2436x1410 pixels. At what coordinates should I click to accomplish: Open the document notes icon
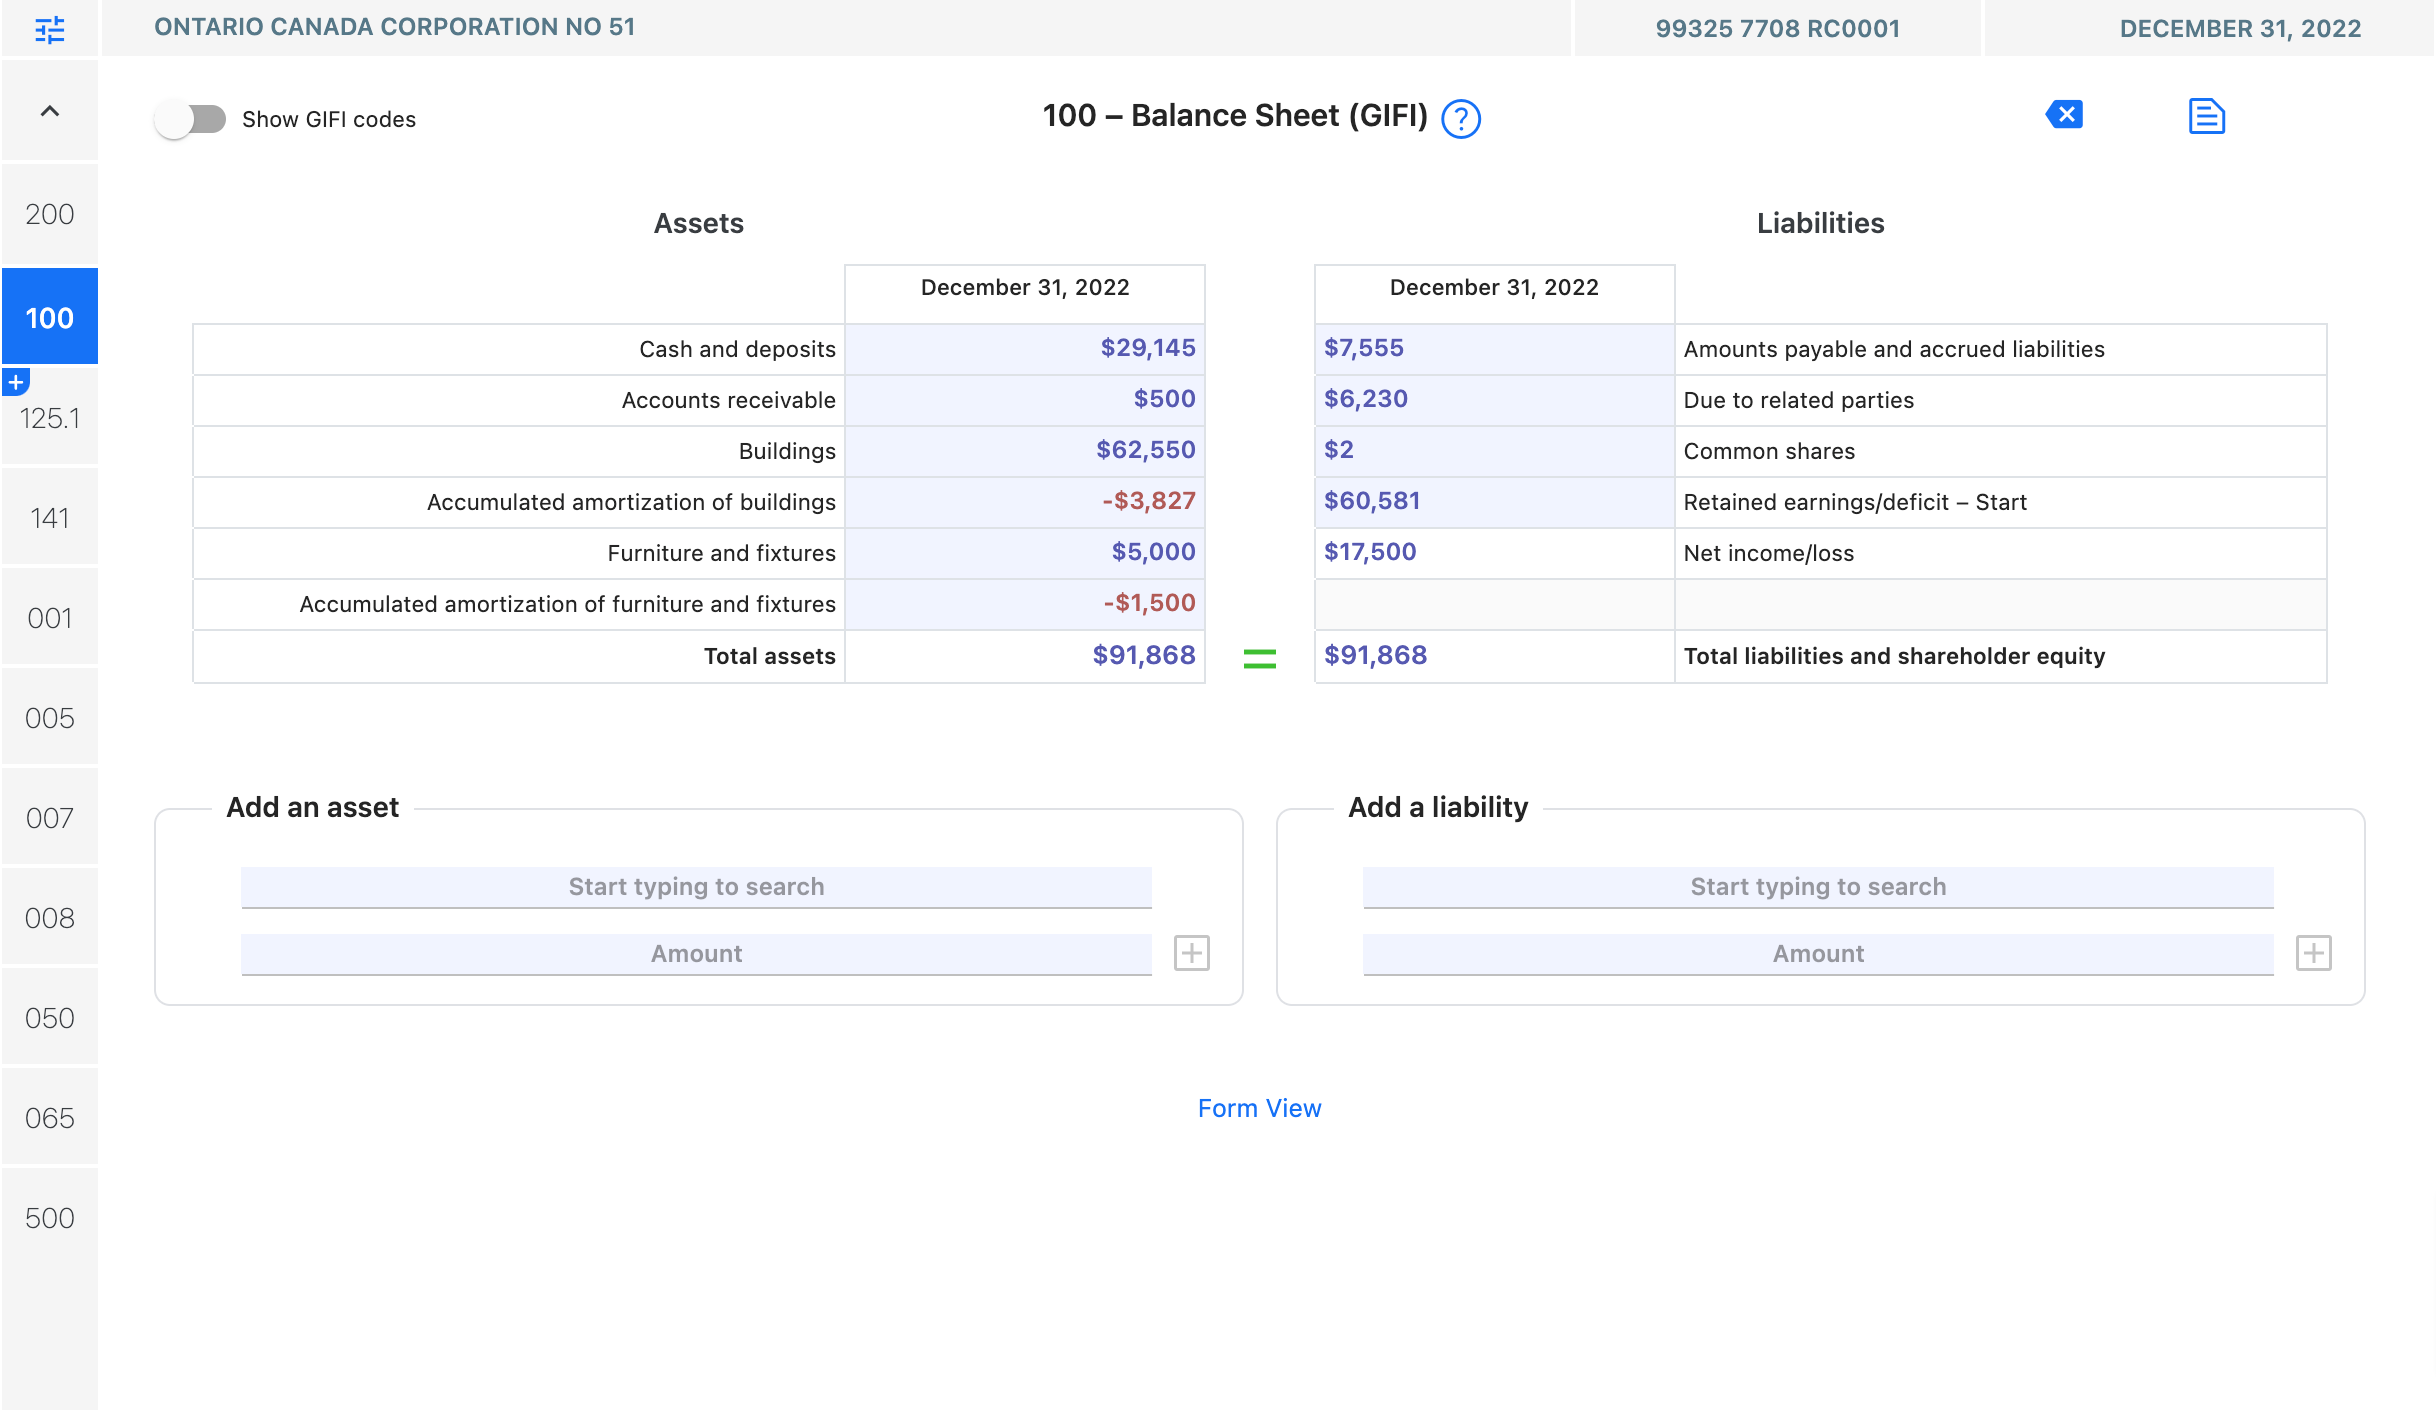[x=2206, y=116]
